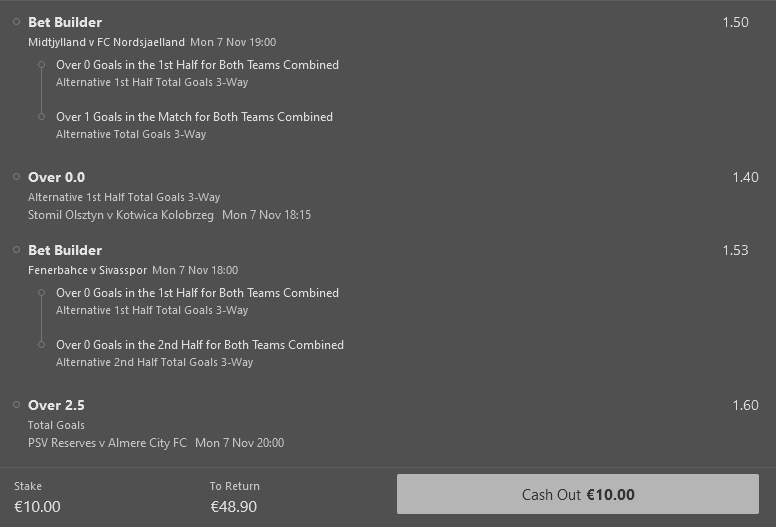Click the 1.50 odds value

(735, 22)
